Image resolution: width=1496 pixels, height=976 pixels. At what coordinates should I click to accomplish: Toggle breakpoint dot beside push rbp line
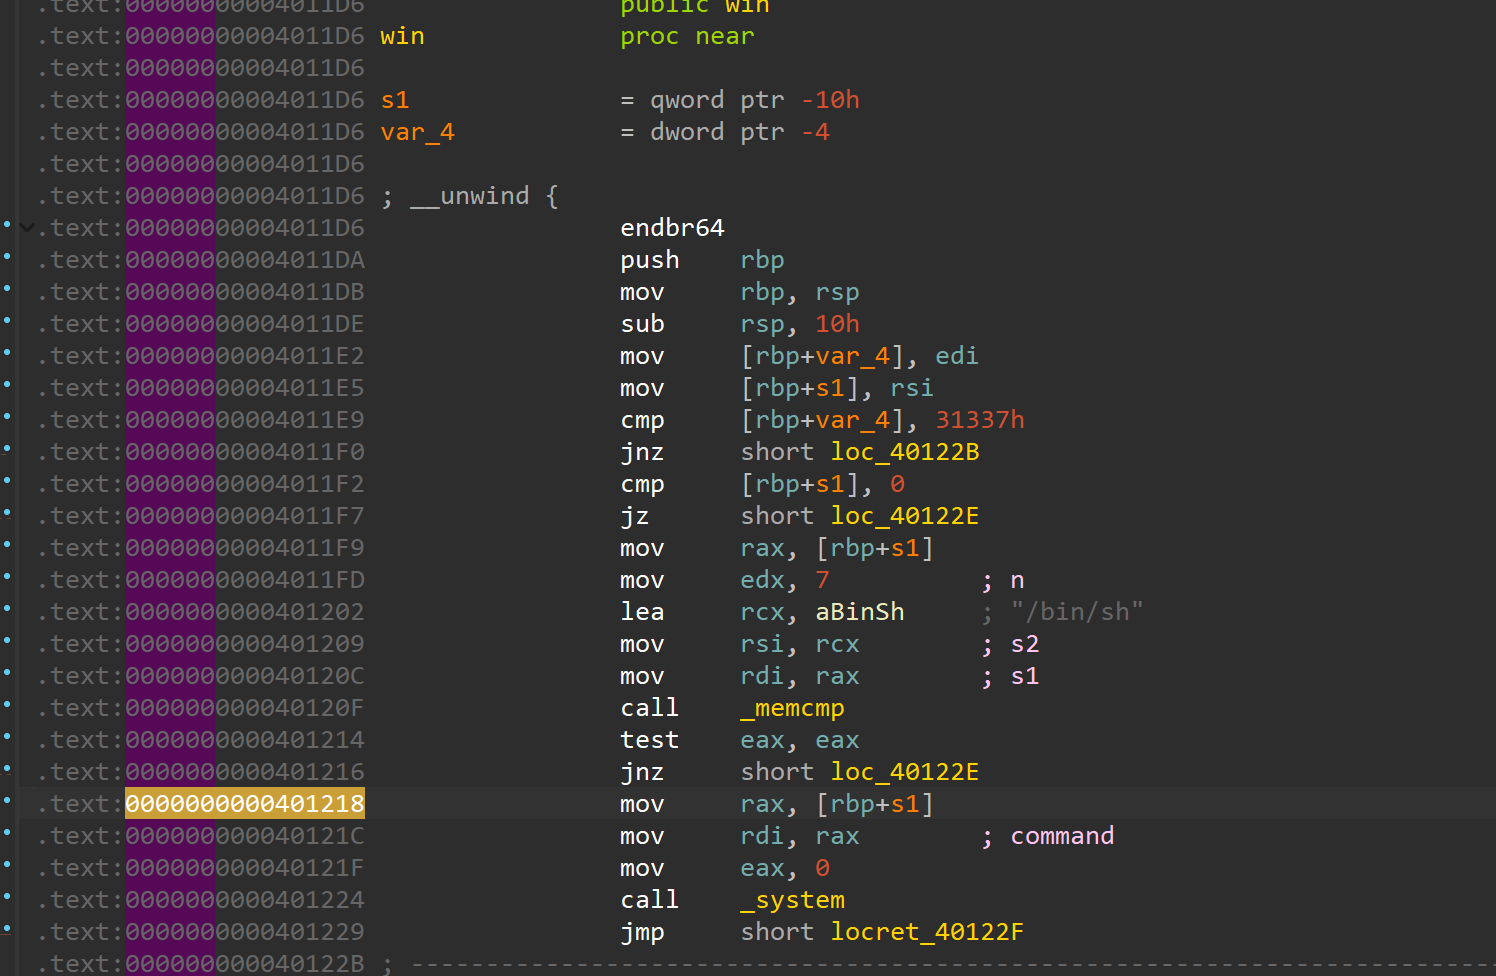(x=8, y=257)
